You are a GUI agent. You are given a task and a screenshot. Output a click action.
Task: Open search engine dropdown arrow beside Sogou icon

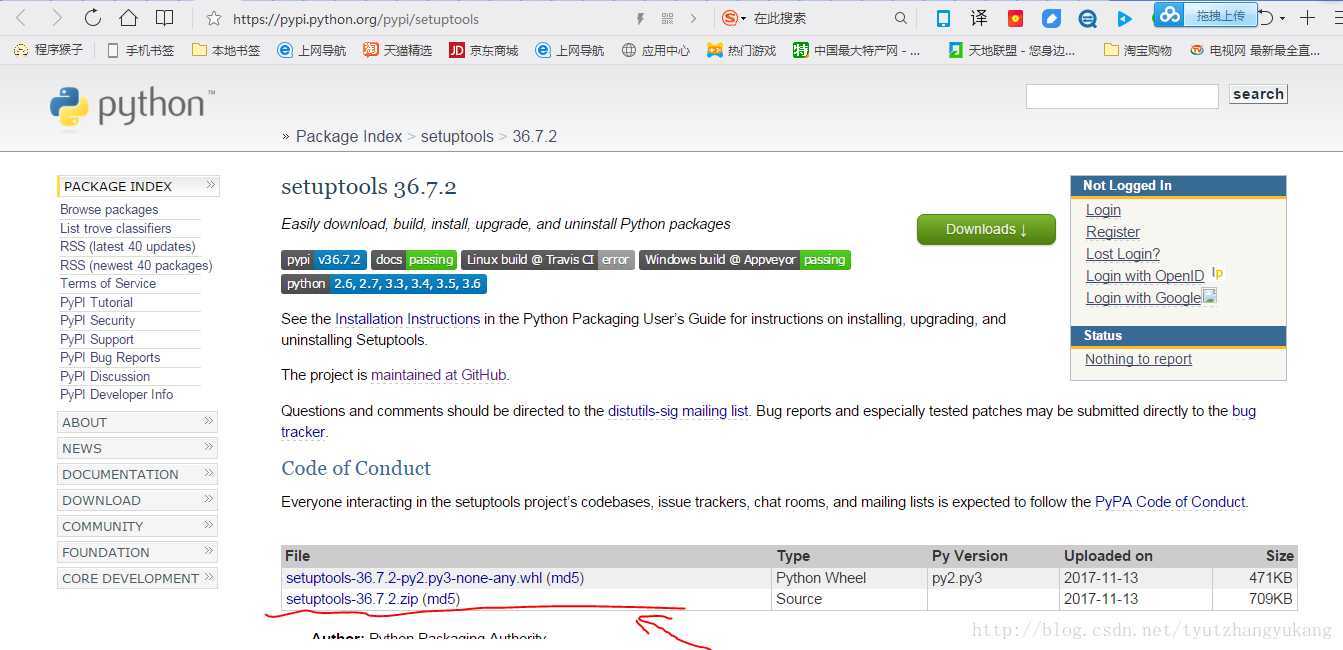[743, 19]
